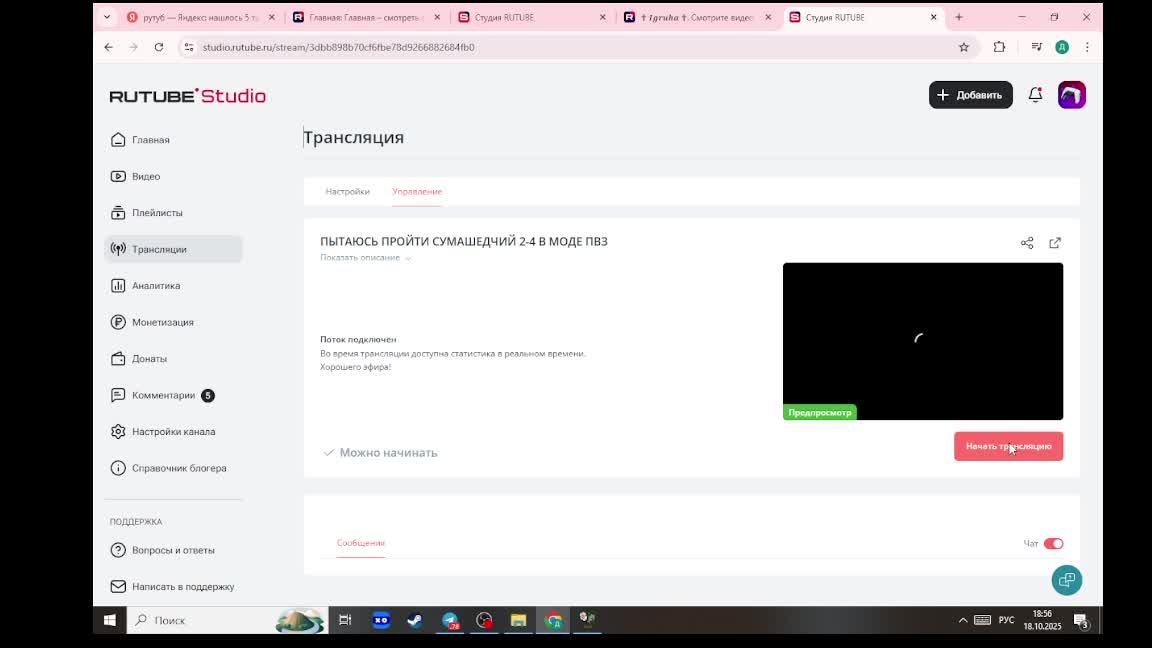Click the address bar URL
Screen dimensions: 1152x648
(x=339, y=47)
